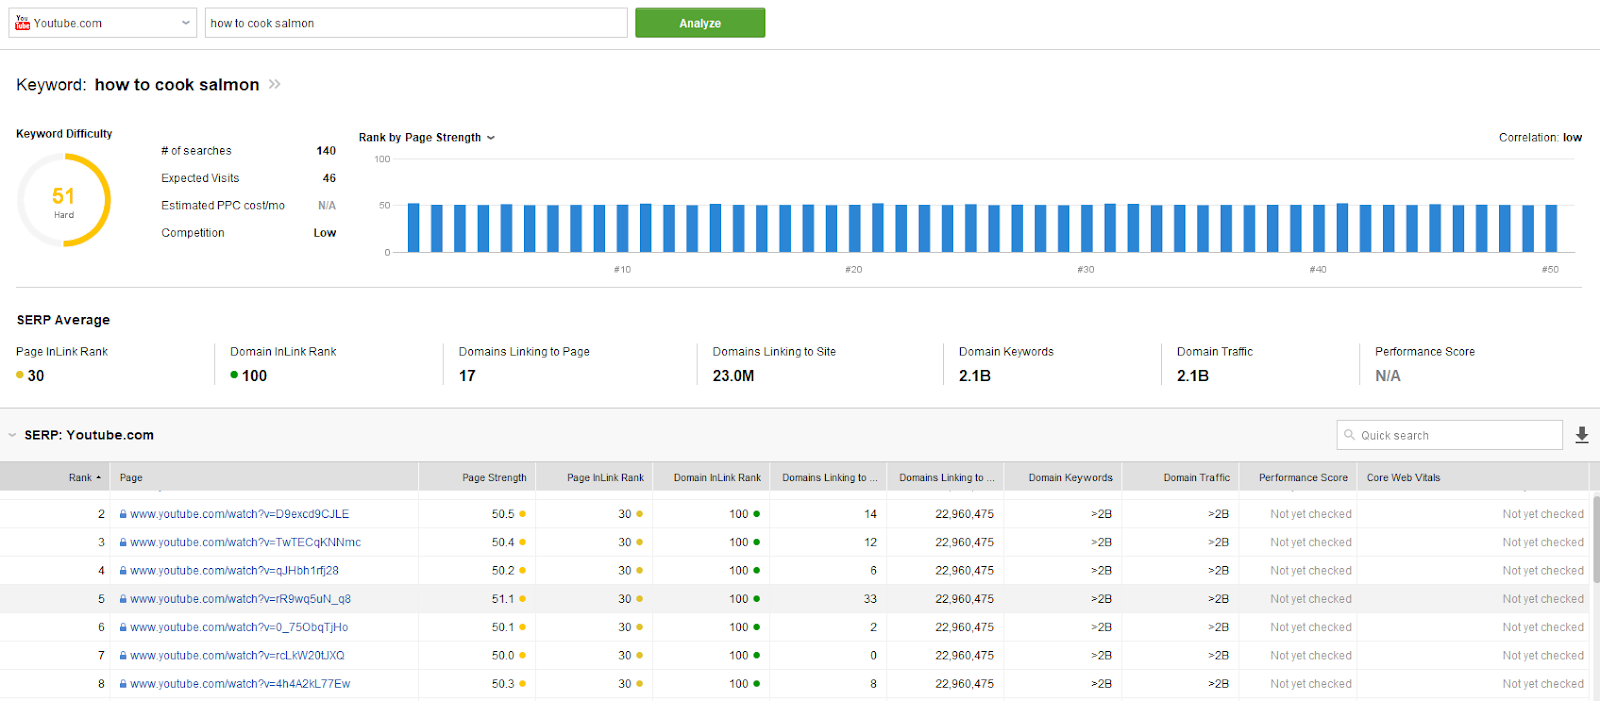Screen dimensions: 1600x701
Task: Click the Page Strength value 50.4
Action: point(503,542)
